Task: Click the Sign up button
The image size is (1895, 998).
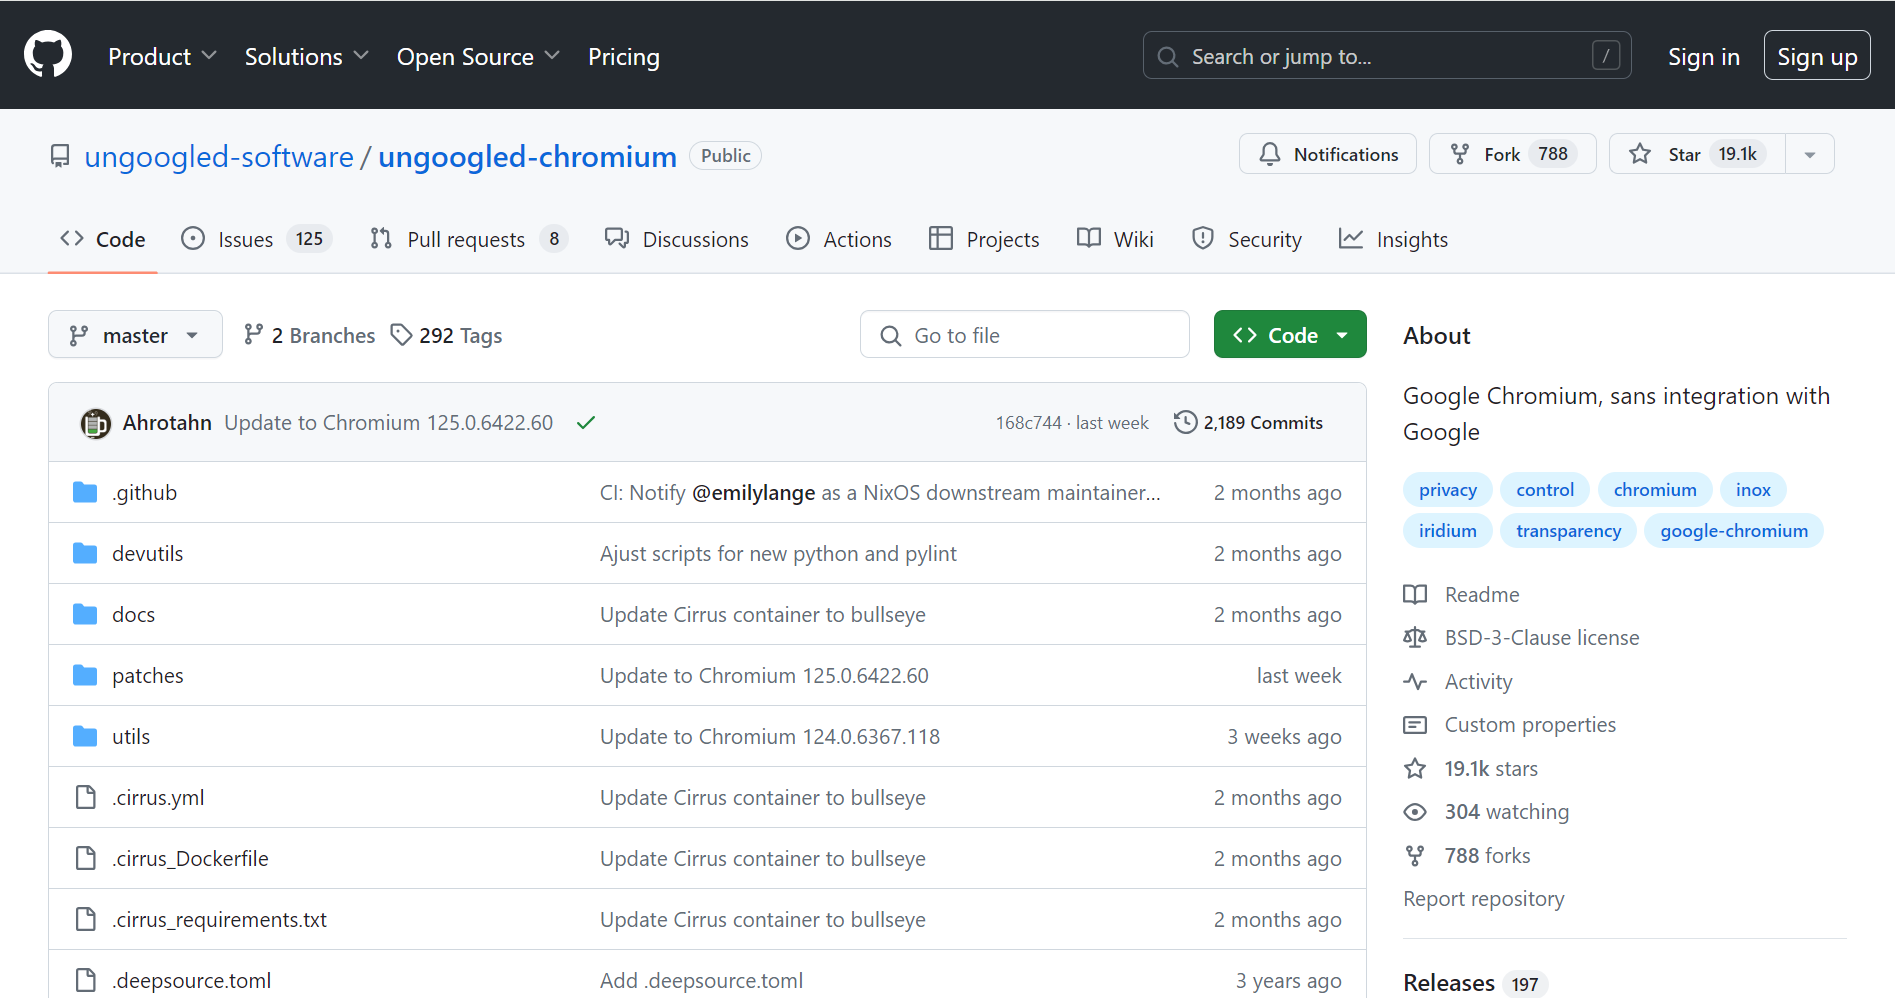Action: click(1817, 55)
